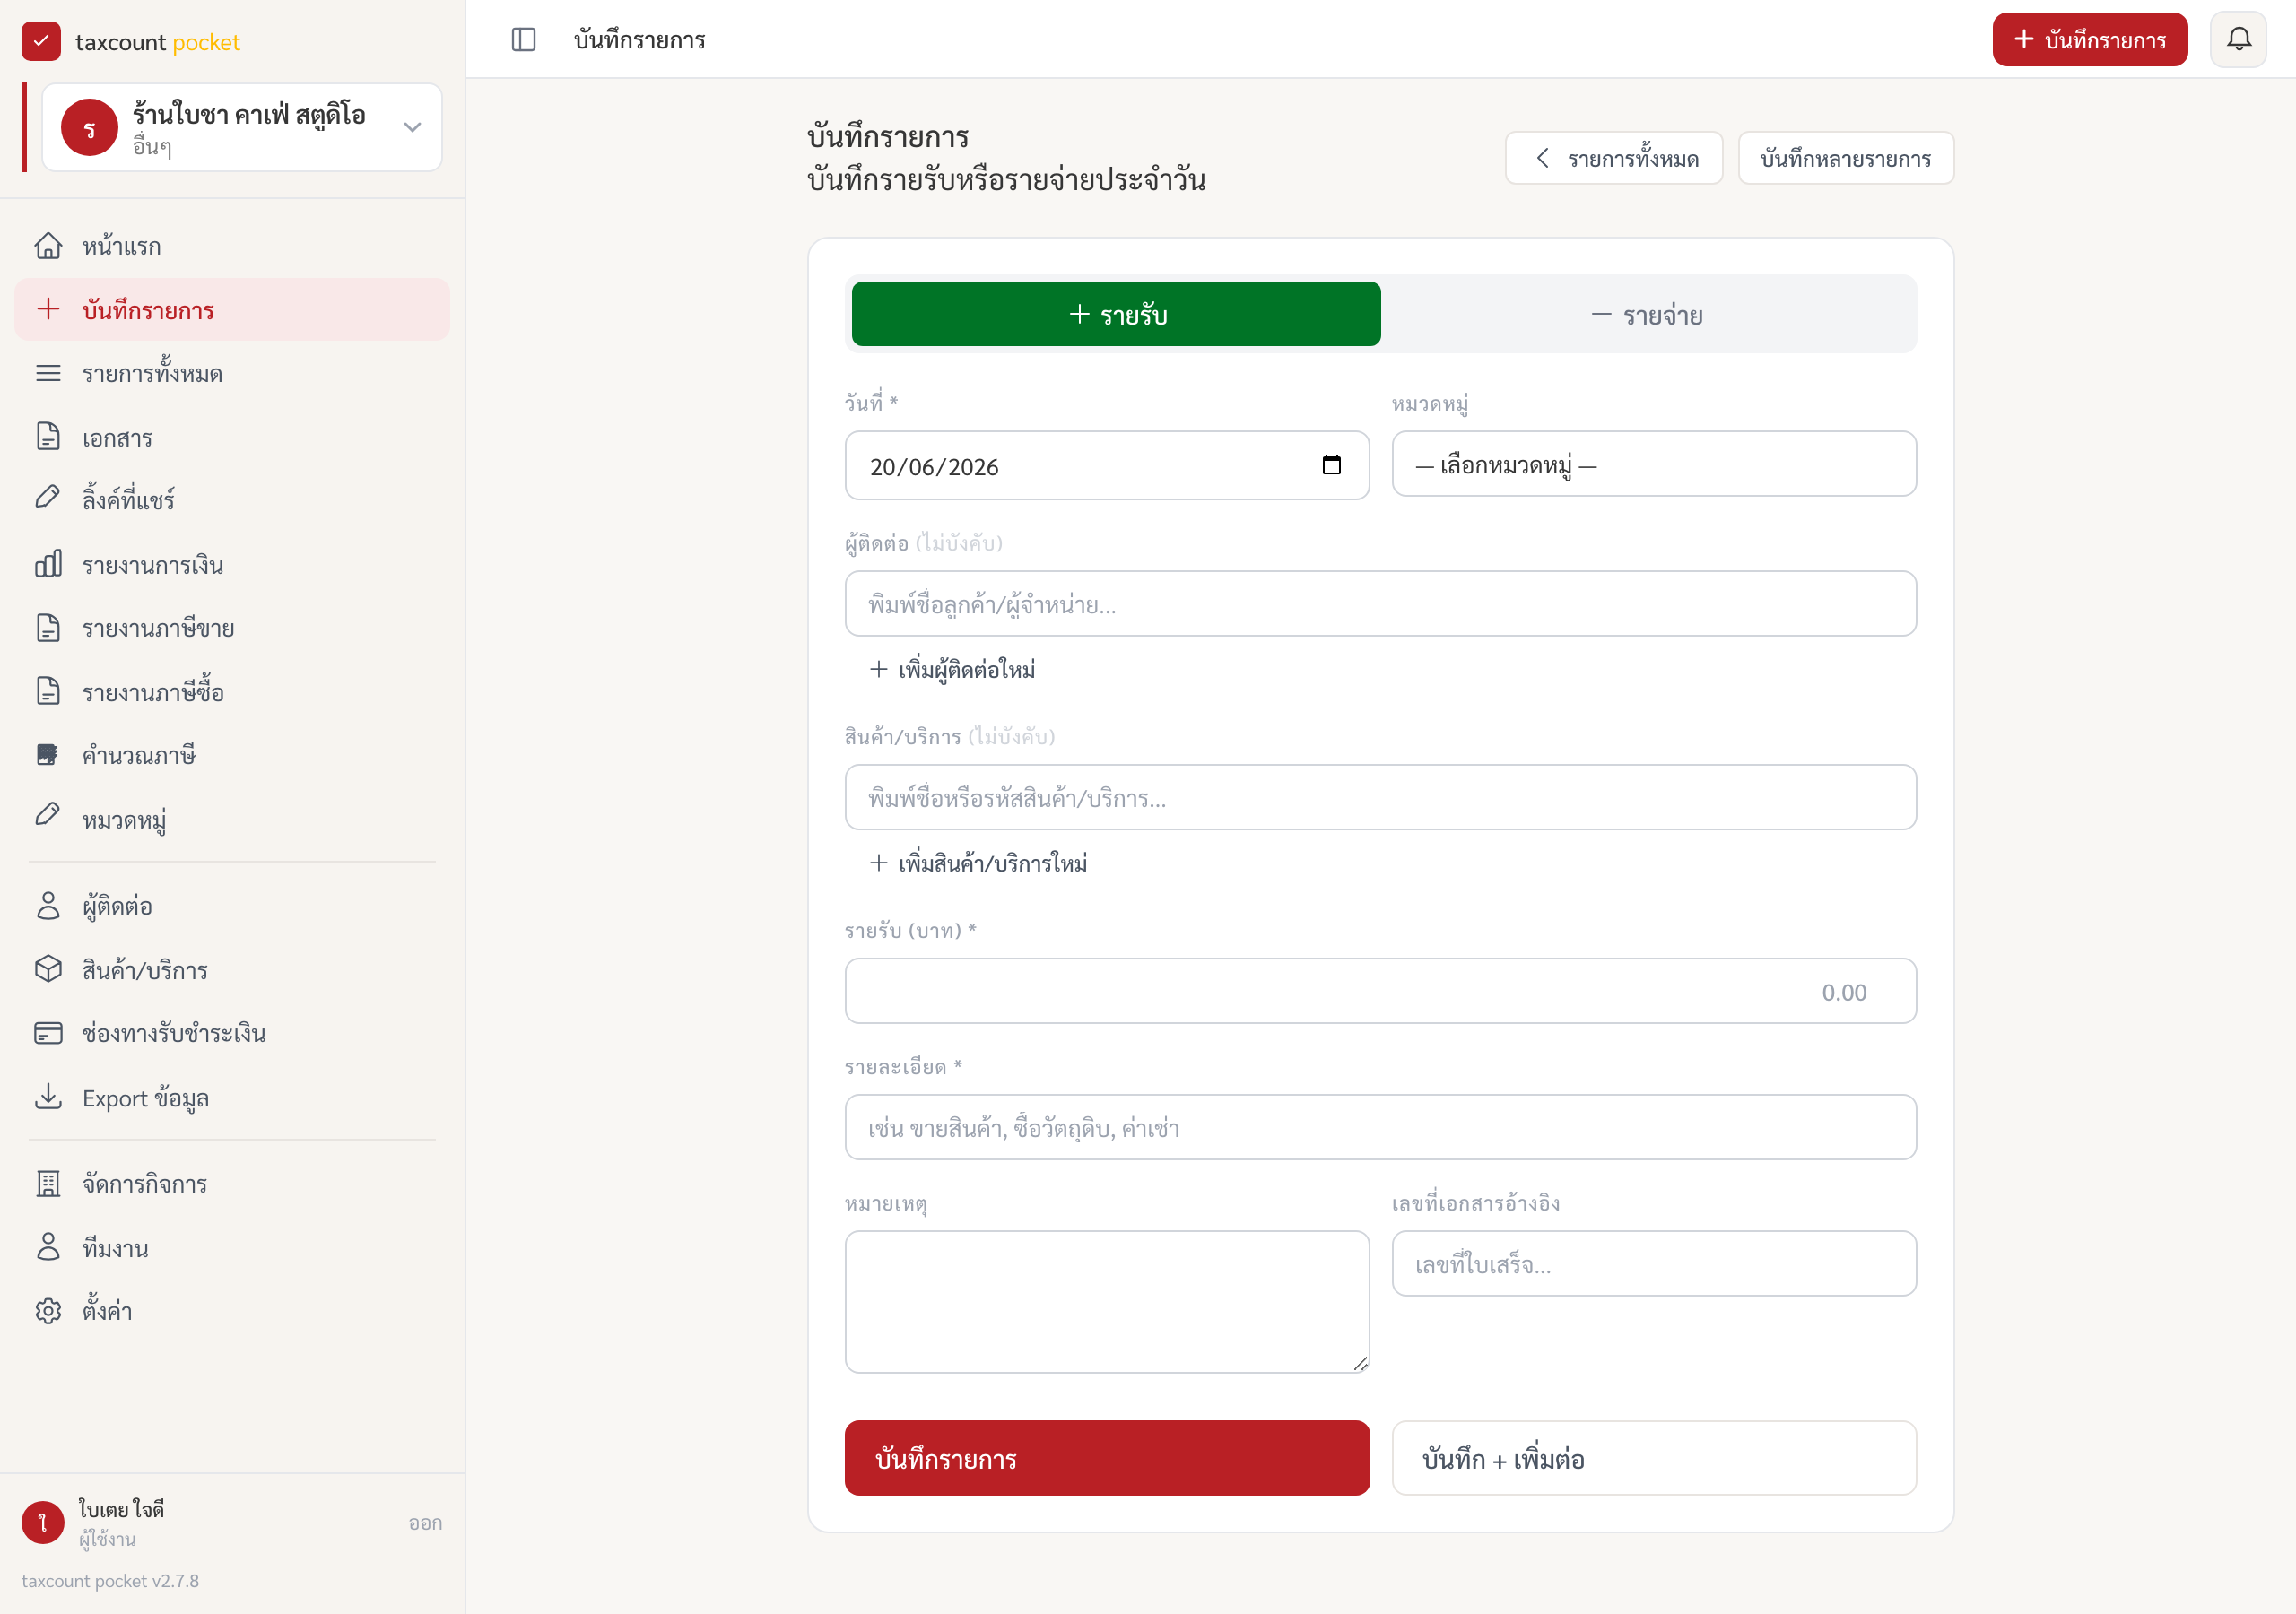This screenshot has height=1614, width=2296.
Task: Click ออก logout link
Action: coord(425,1522)
